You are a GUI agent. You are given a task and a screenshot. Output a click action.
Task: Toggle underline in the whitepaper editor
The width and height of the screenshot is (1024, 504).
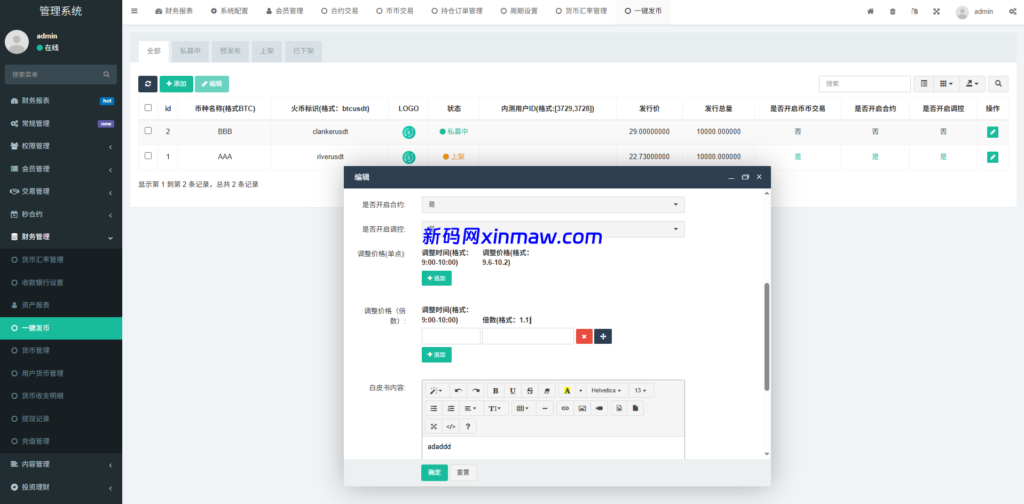(513, 390)
